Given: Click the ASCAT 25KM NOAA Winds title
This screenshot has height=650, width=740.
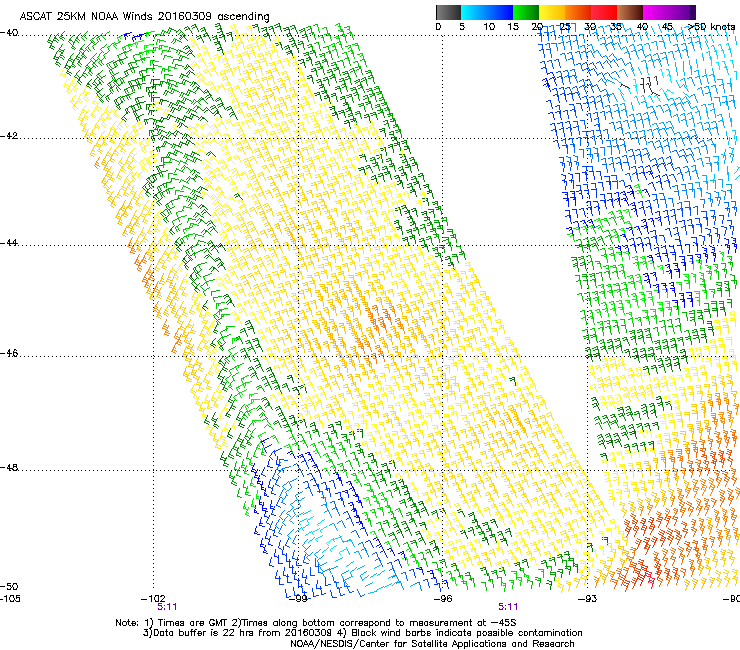Looking at the screenshot, I should point(144,17).
